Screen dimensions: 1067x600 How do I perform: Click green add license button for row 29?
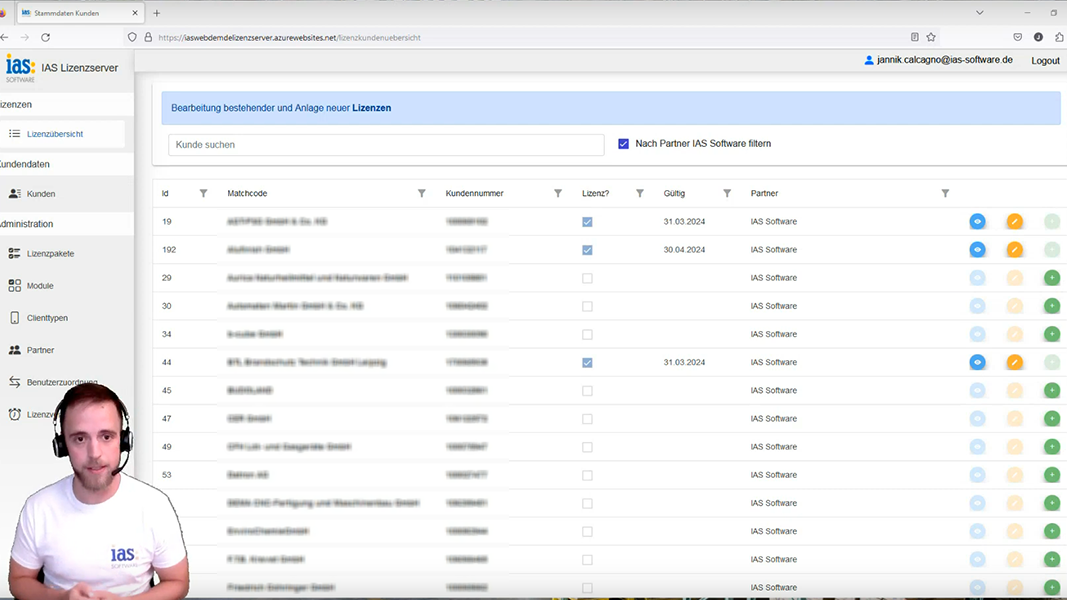1051,278
